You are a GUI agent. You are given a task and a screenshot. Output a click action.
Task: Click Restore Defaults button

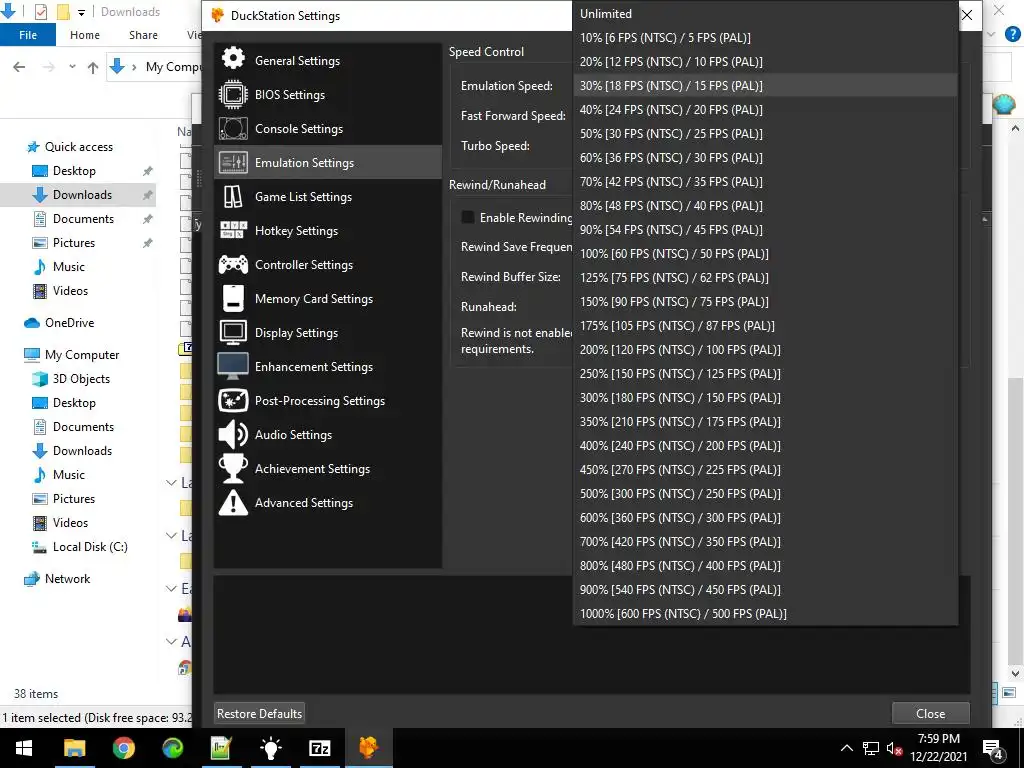(259, 714)
